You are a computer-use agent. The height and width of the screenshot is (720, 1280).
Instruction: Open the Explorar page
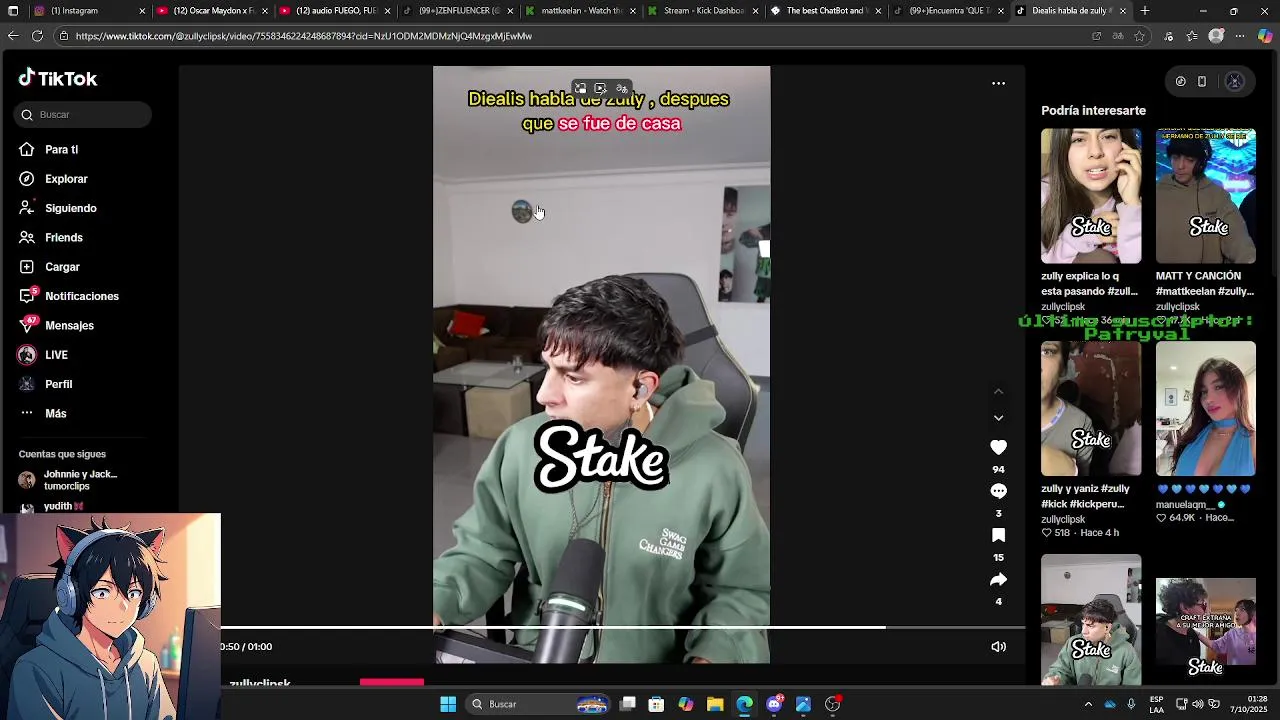click(66, 179)
